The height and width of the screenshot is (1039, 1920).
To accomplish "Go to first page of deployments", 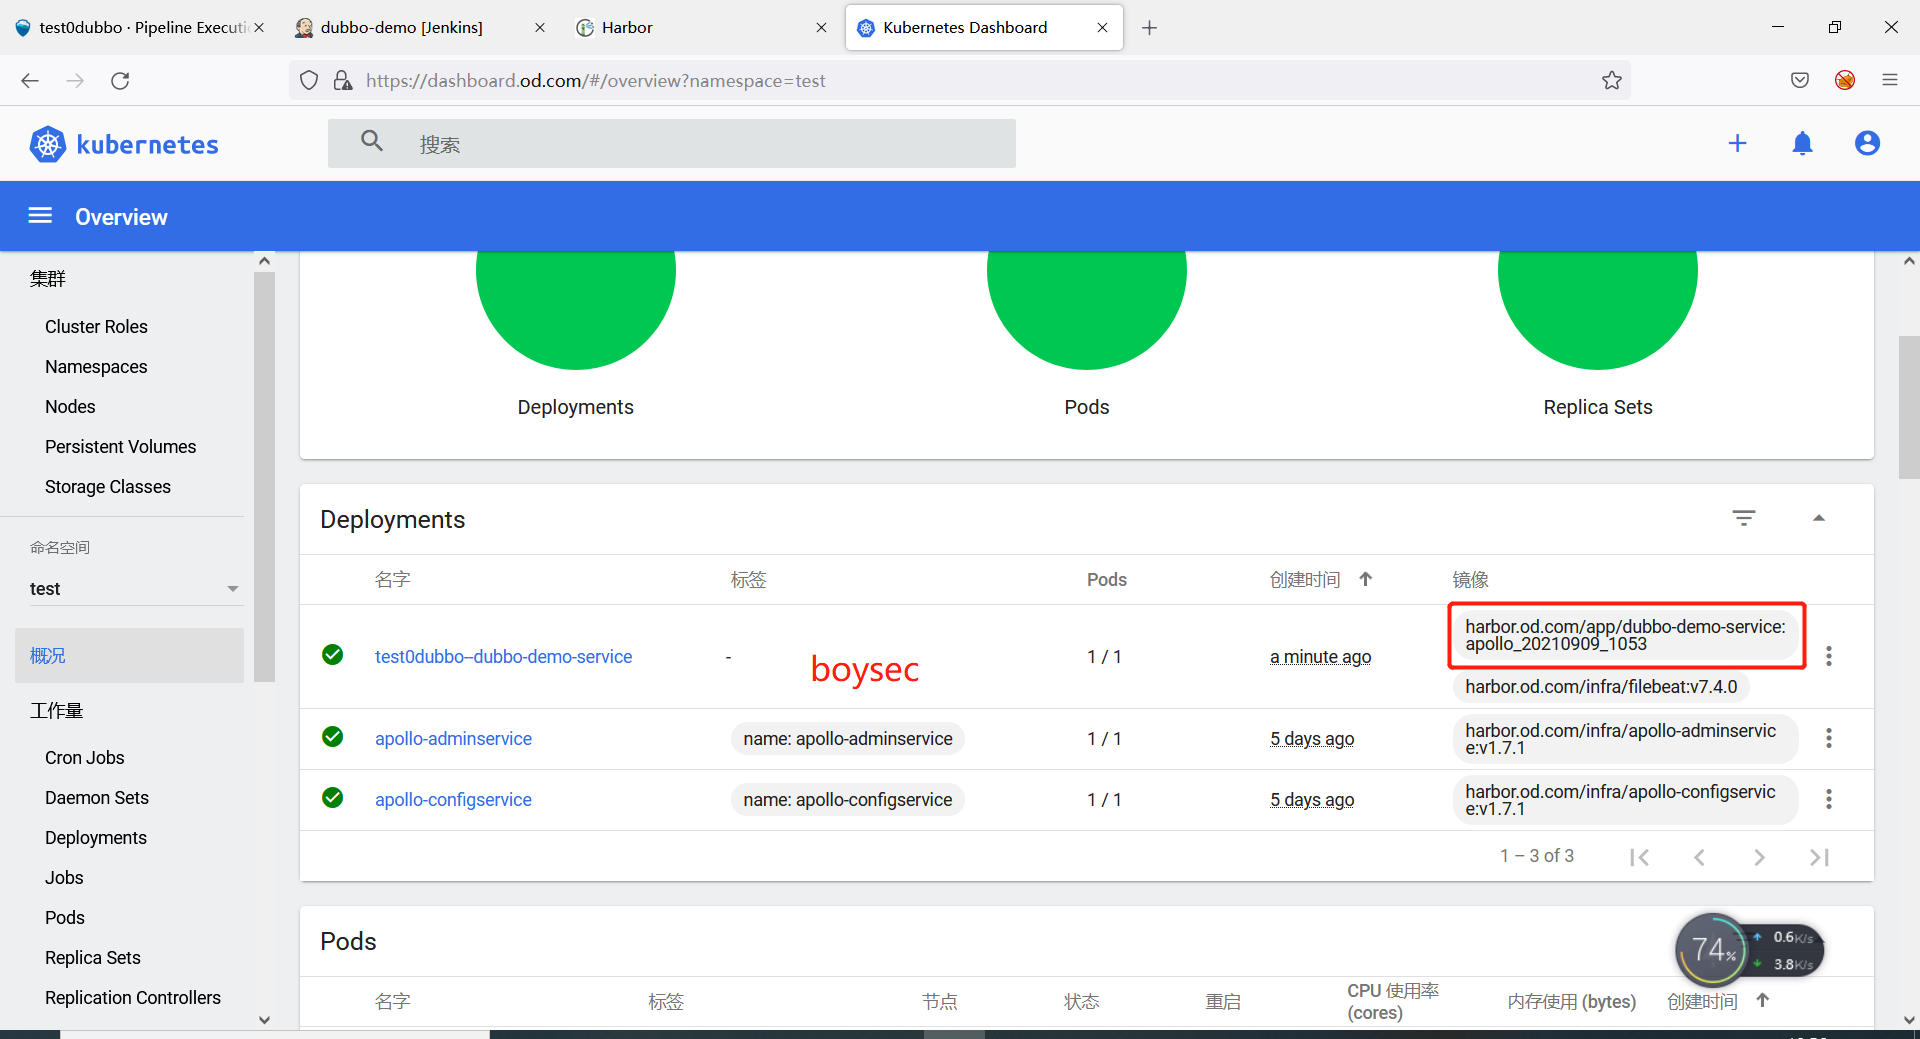I will click(1639, 857).
